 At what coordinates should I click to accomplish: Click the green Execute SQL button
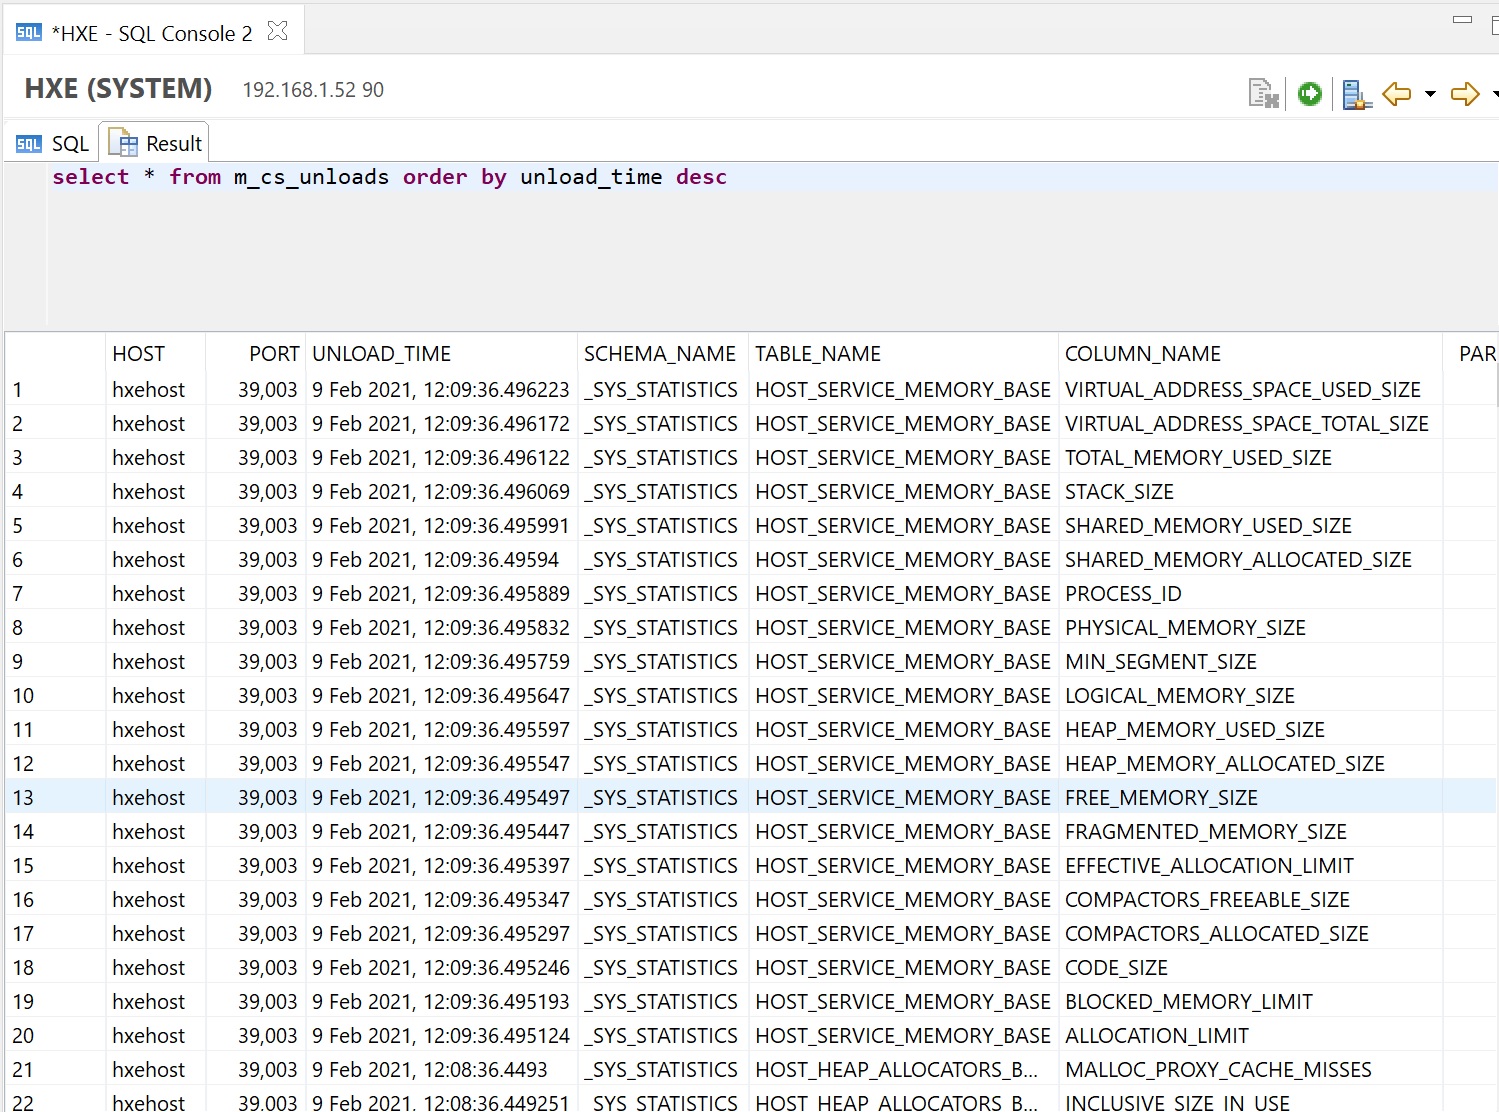1309,94
